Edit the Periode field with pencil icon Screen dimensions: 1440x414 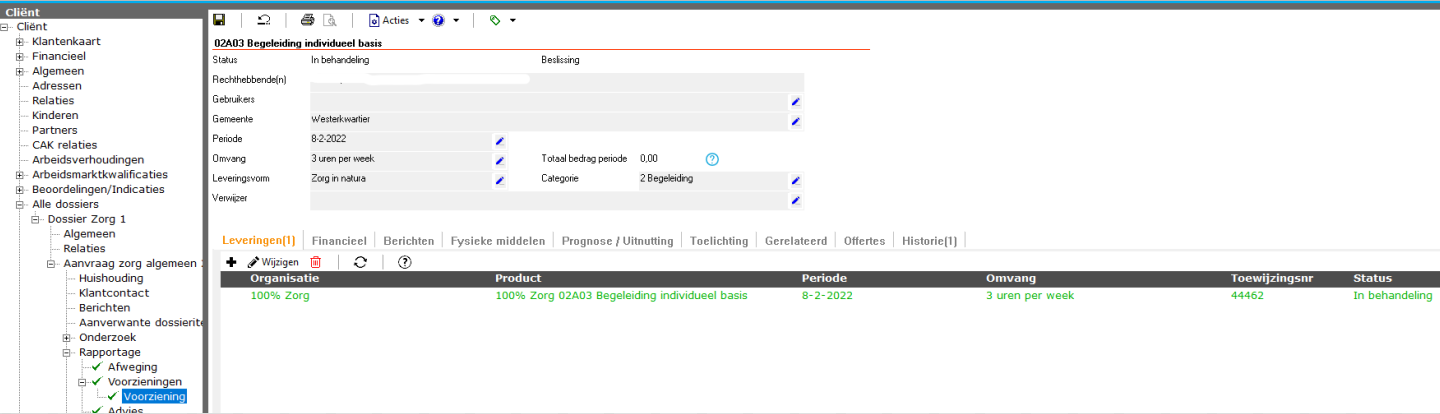[x=500, y=140]
